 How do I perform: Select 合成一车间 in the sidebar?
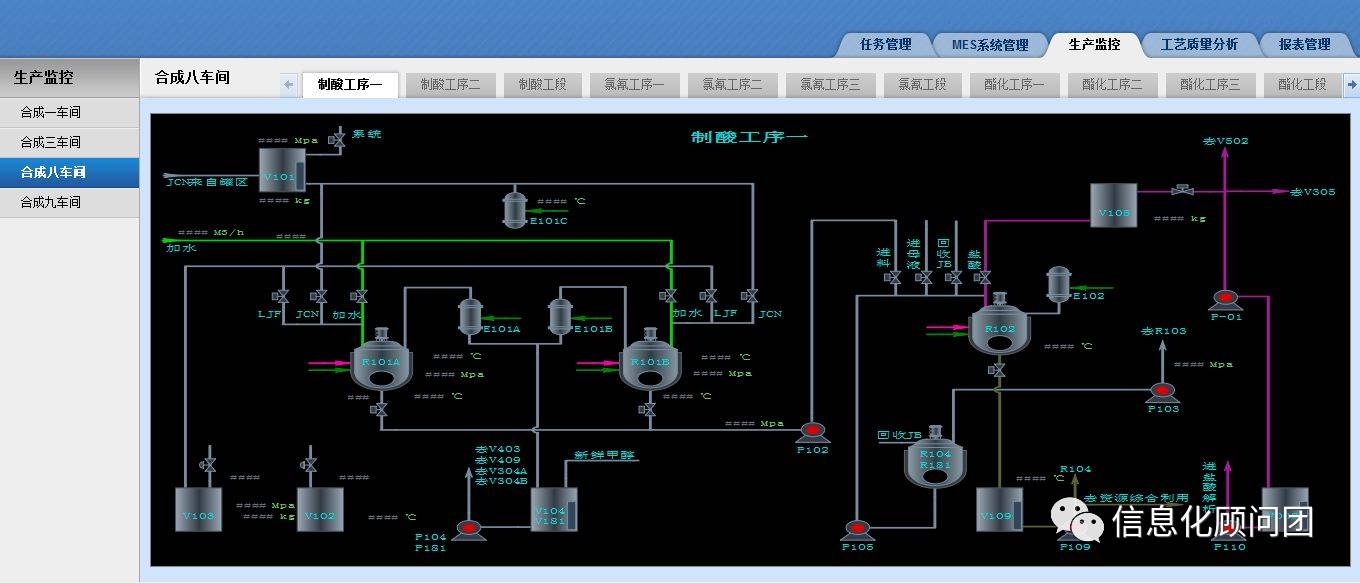(51, 112)
